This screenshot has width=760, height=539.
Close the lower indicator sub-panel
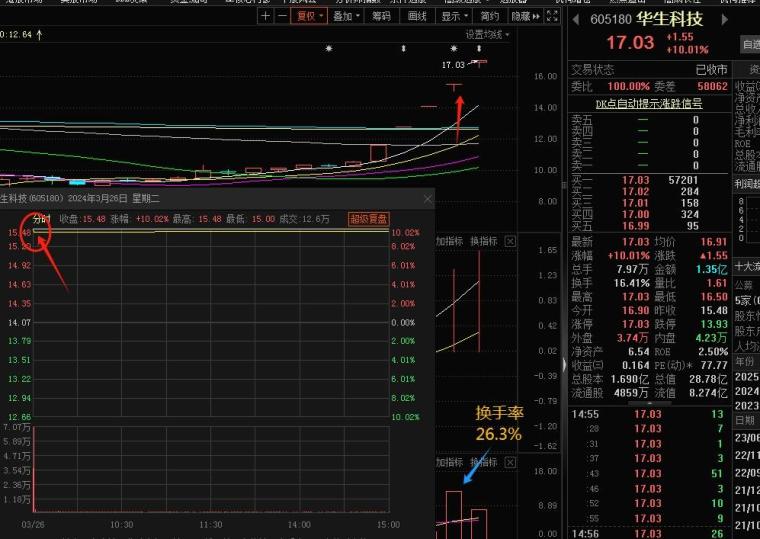pos(510,463)
